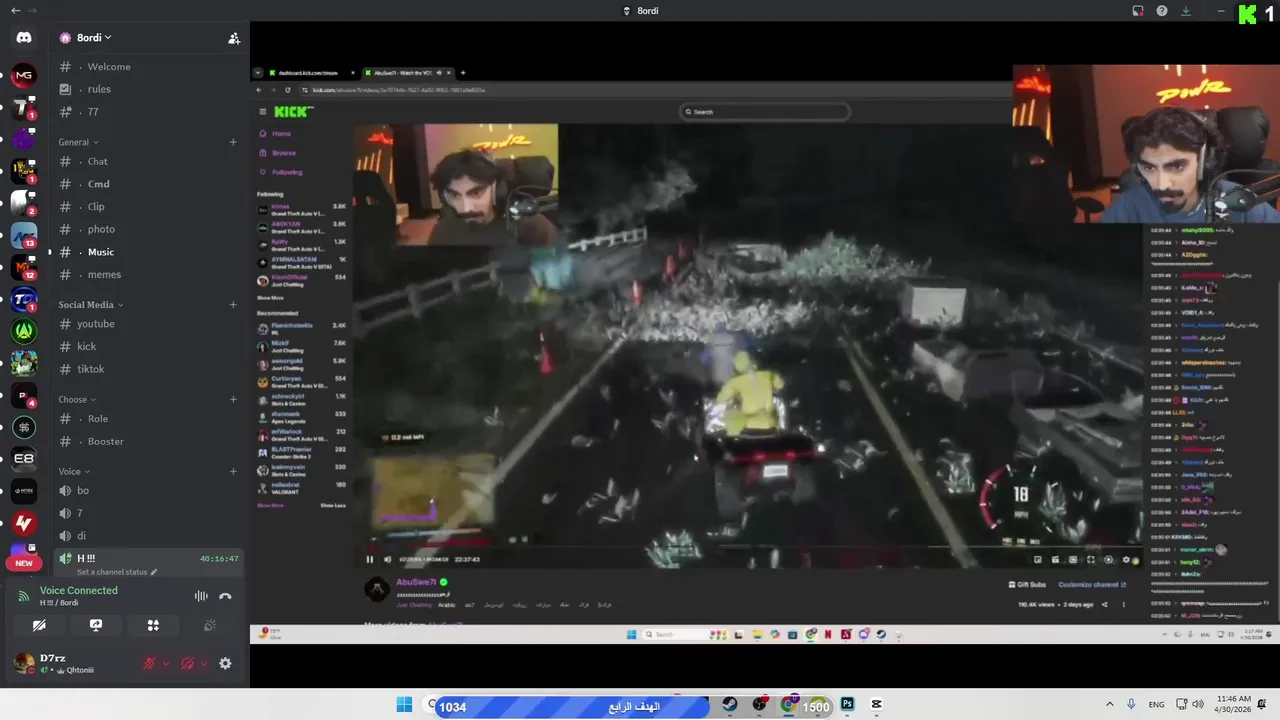Open the tiktok channel
The width and height of the screenshot is (1280, 720).
coord(148,369)
